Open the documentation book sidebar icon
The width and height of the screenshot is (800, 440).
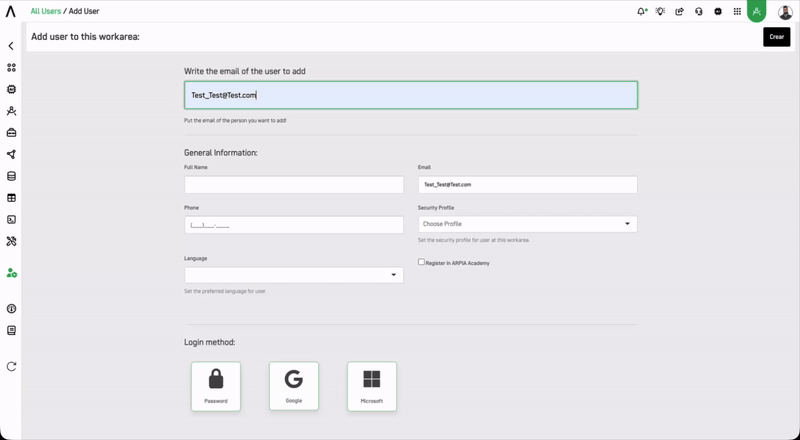[11, 331]
